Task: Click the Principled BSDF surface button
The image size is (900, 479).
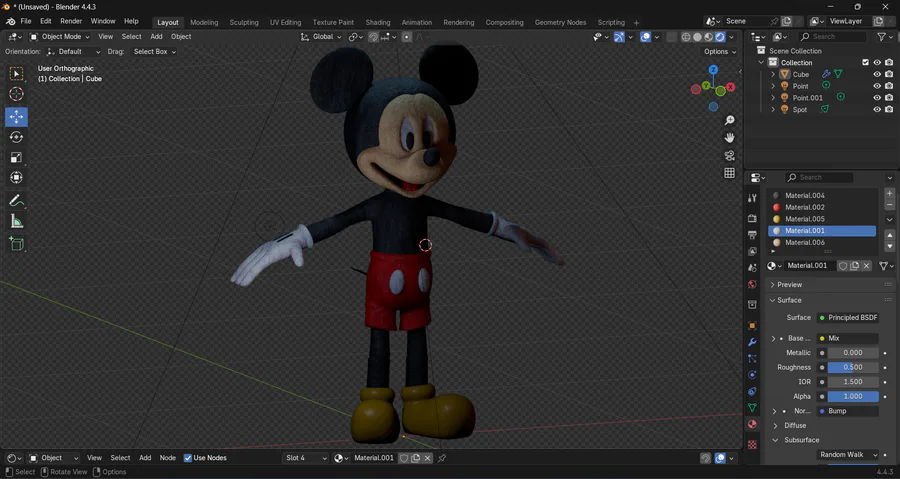Action: (848, 317)
